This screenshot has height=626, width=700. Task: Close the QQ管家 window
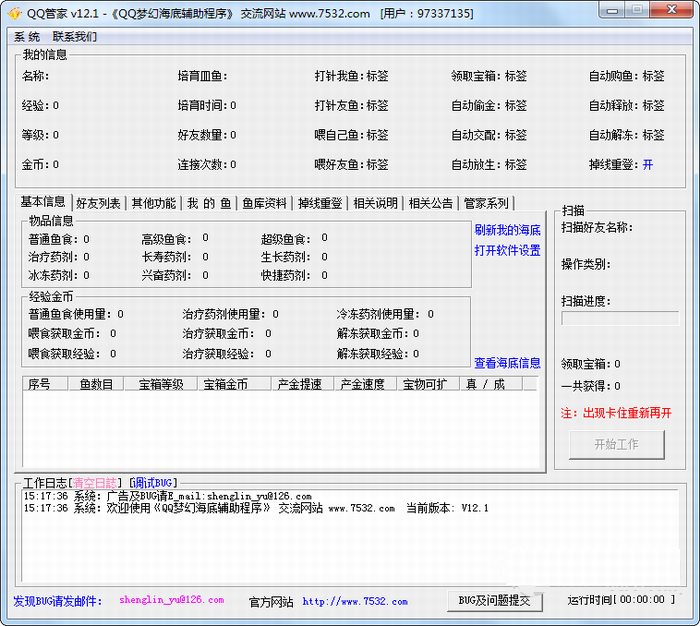click(x=672, y=10)
